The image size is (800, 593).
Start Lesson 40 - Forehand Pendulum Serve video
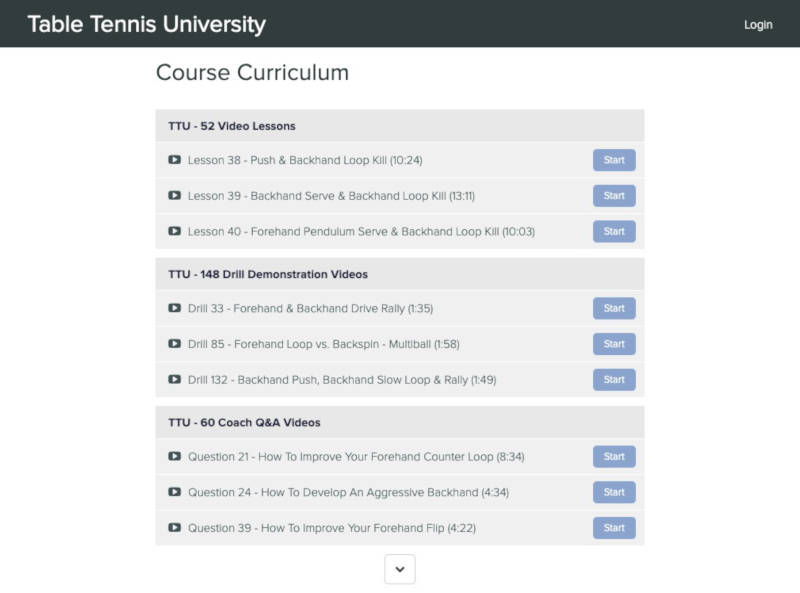click(x=614, y=231)
